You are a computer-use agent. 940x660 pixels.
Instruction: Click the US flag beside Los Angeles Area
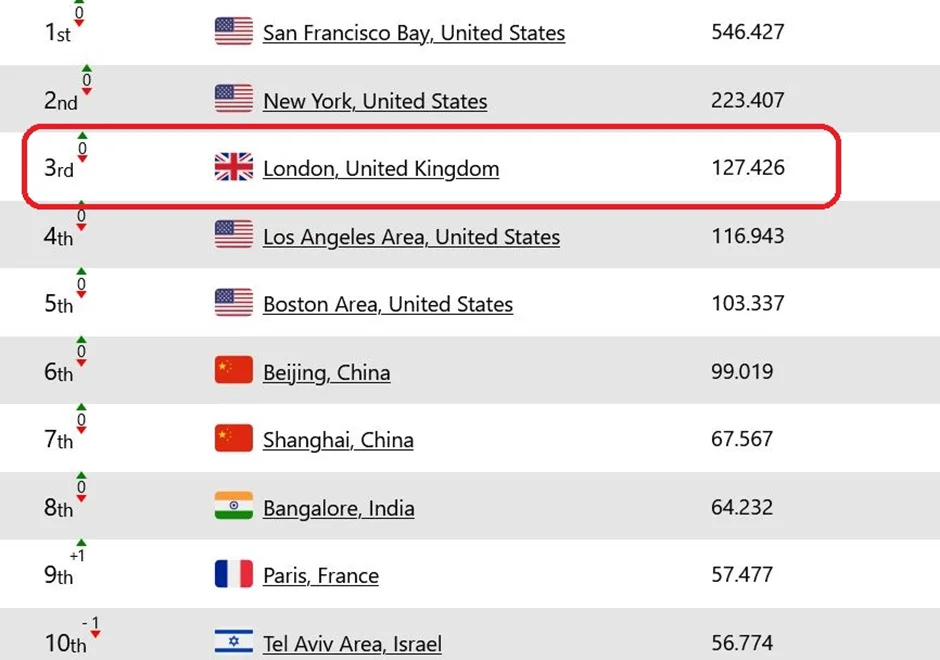[233, 235]
